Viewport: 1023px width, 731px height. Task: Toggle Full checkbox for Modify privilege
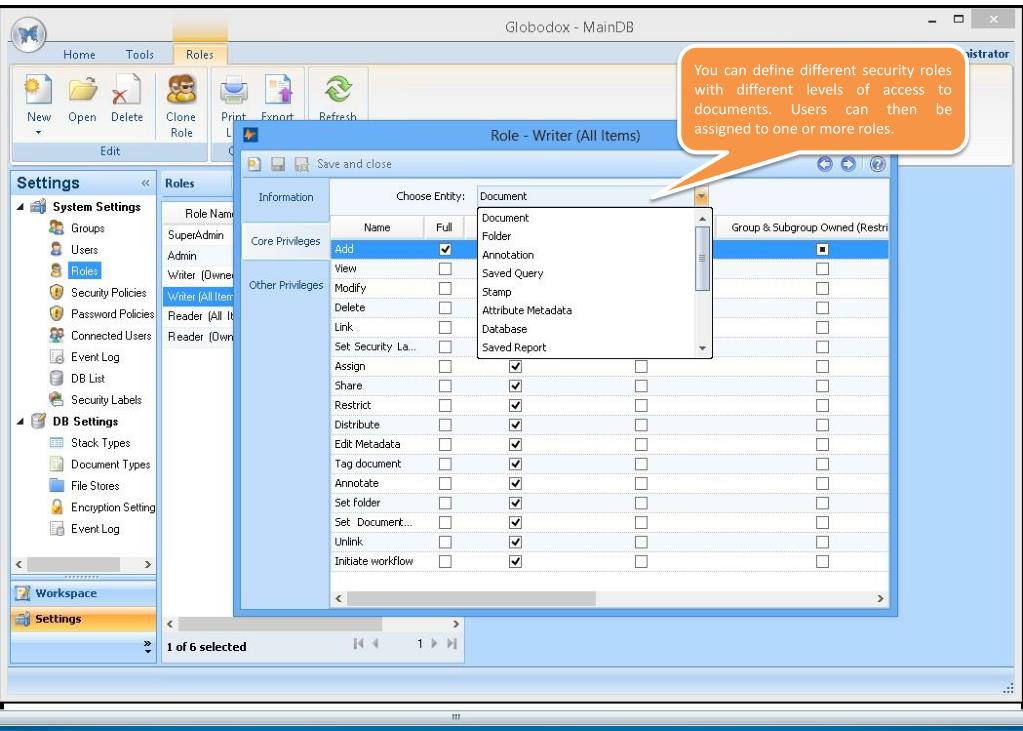[445, 288]
